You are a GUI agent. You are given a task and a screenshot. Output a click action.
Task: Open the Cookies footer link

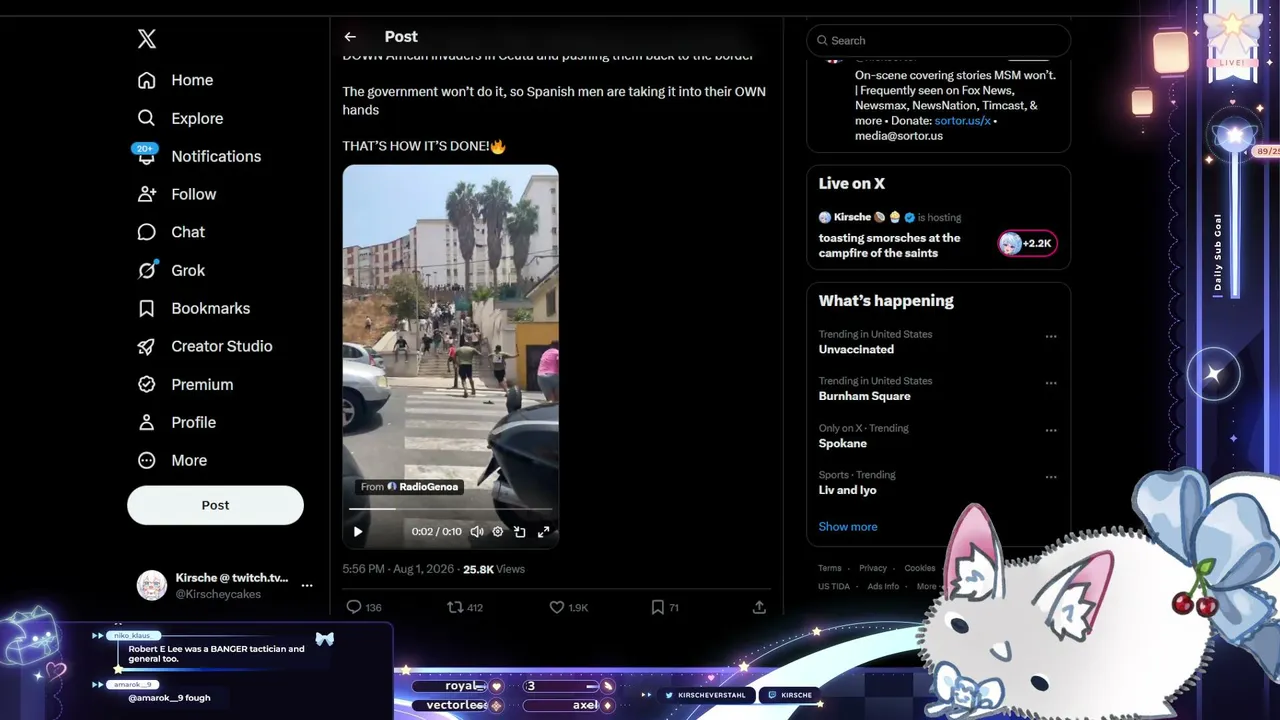coord(920,568)
